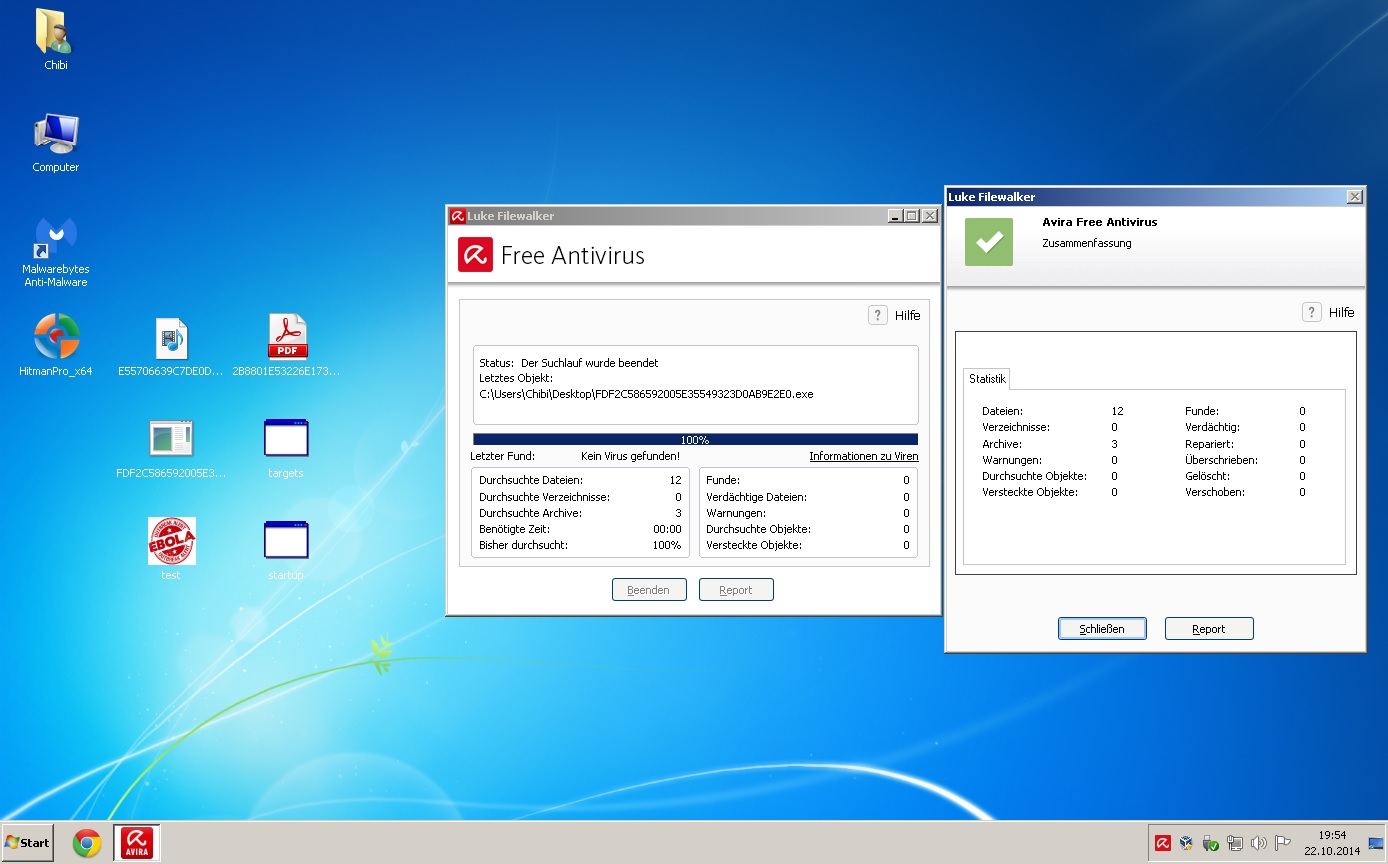This screenshot has height=864, width=1388.
Task: Click the show desktop tray thumbnail
Action: point(1376,843)
